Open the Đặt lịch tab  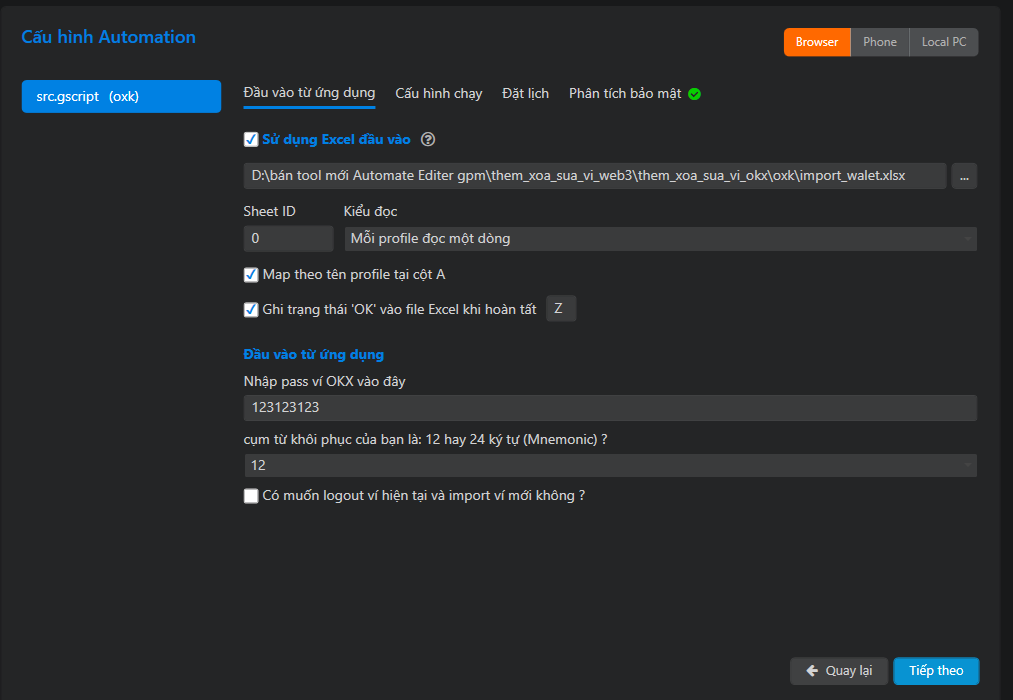tap(525, 93)
